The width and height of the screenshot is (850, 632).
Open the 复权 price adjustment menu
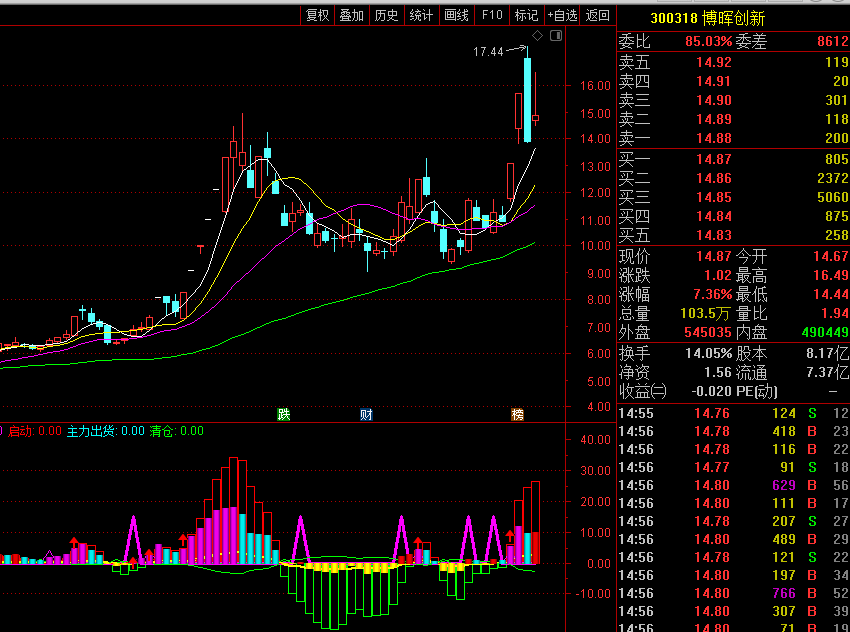pyautogui.click(x=317, y=15)
